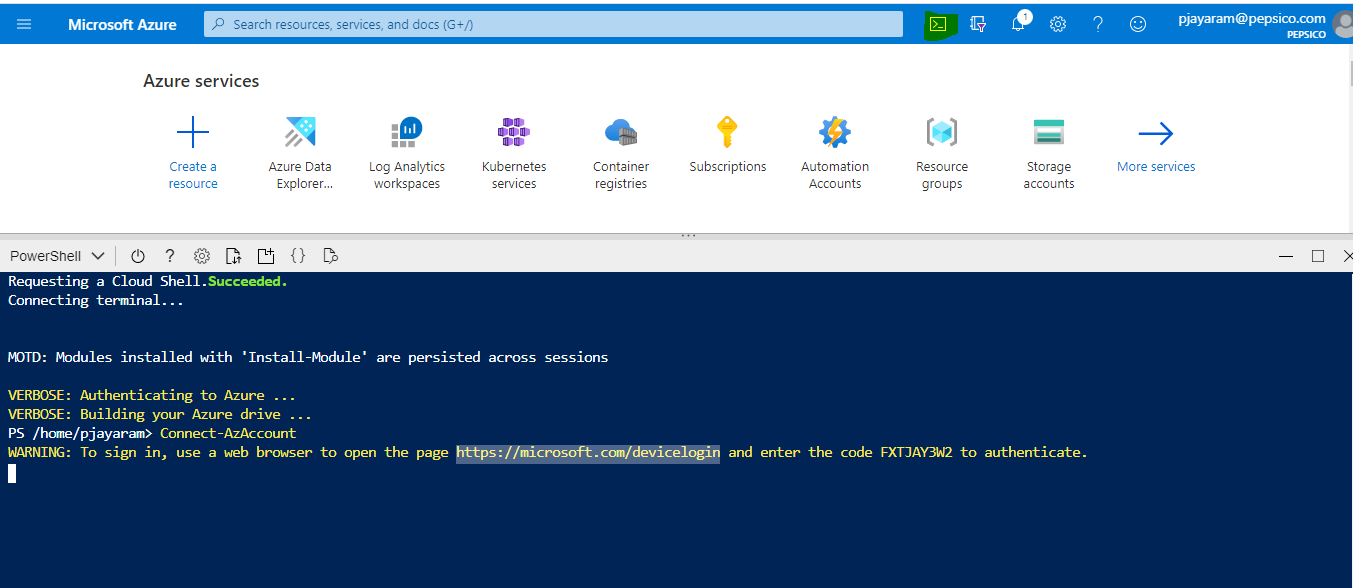Image resolution: width=1353 pixels, height=588 pixels.
Task: Open the Create a resource link
Action: click(193, 175)
